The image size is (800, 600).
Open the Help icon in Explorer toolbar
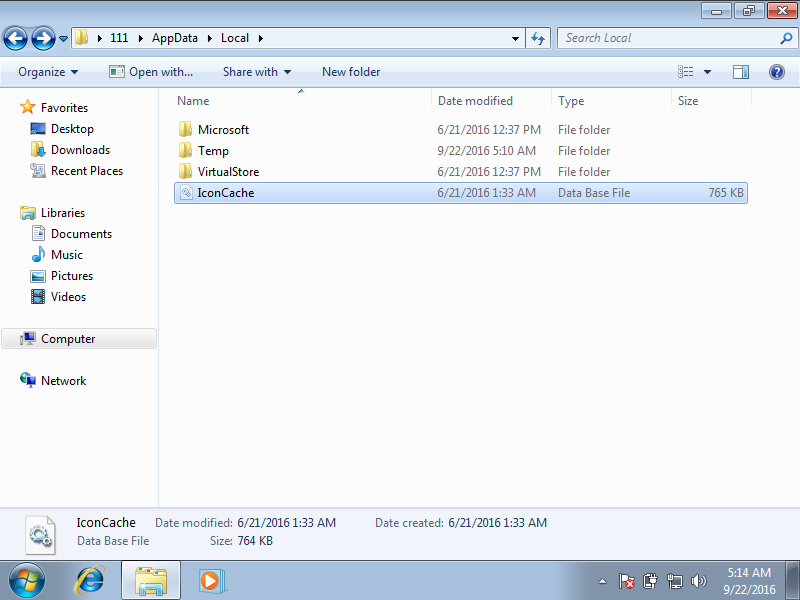point(777,72)
